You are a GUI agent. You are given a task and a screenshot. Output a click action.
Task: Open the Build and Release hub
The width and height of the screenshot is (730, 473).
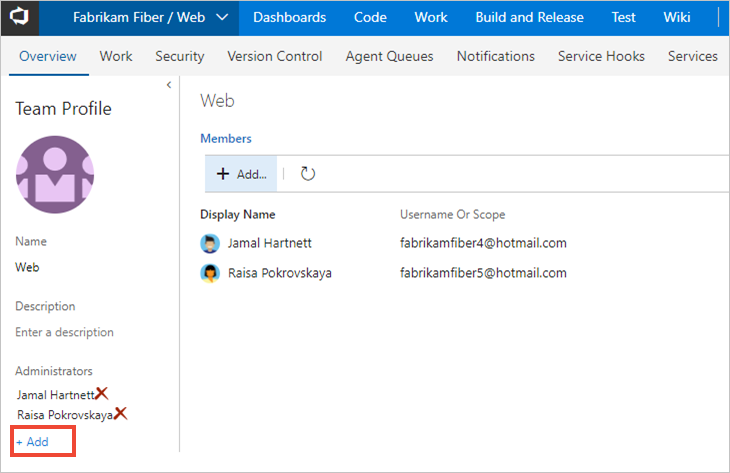(x=529, y=18)
